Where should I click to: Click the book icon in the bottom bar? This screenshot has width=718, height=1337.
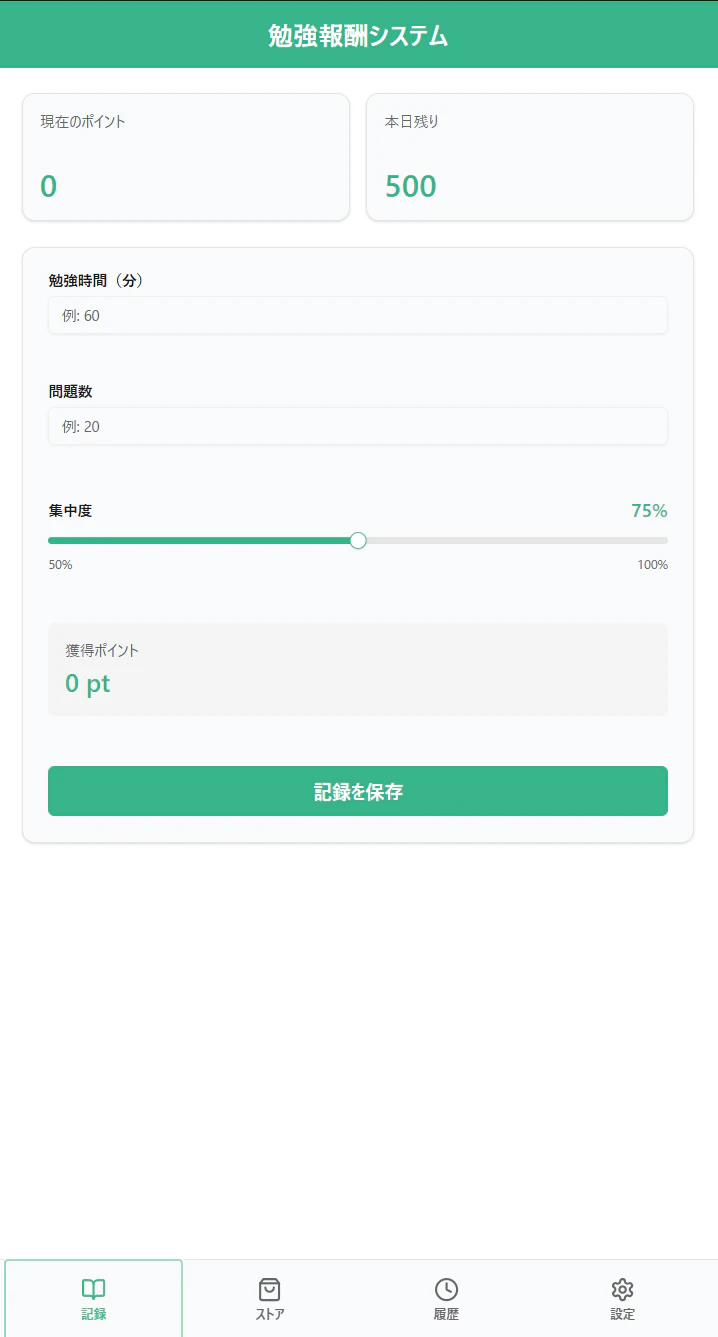pyautogui.click(x=93, y=1288)
